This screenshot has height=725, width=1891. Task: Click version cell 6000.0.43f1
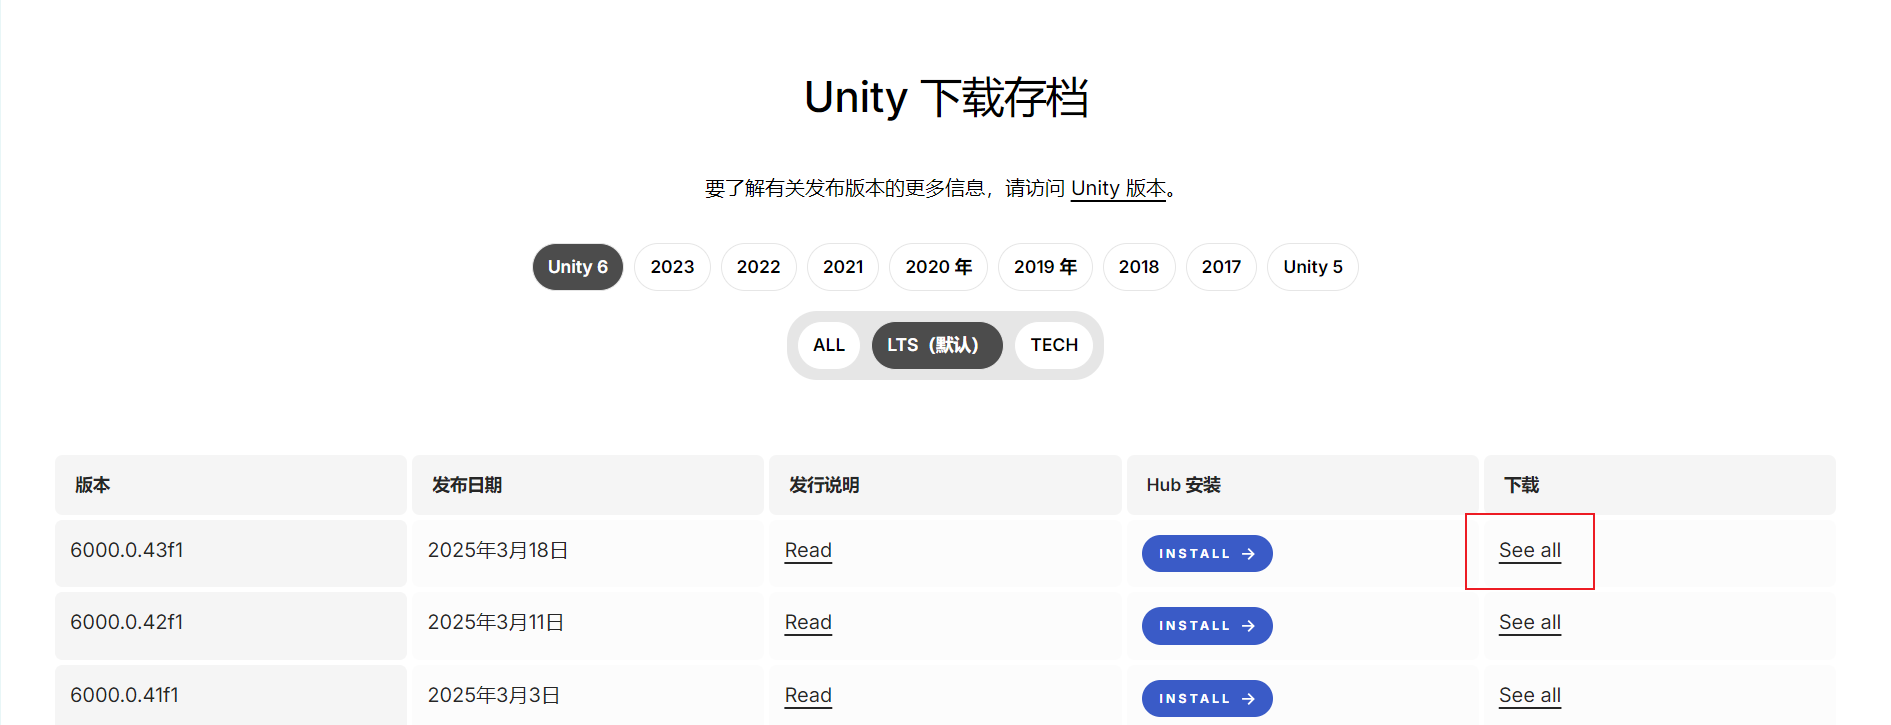(231, 553)
